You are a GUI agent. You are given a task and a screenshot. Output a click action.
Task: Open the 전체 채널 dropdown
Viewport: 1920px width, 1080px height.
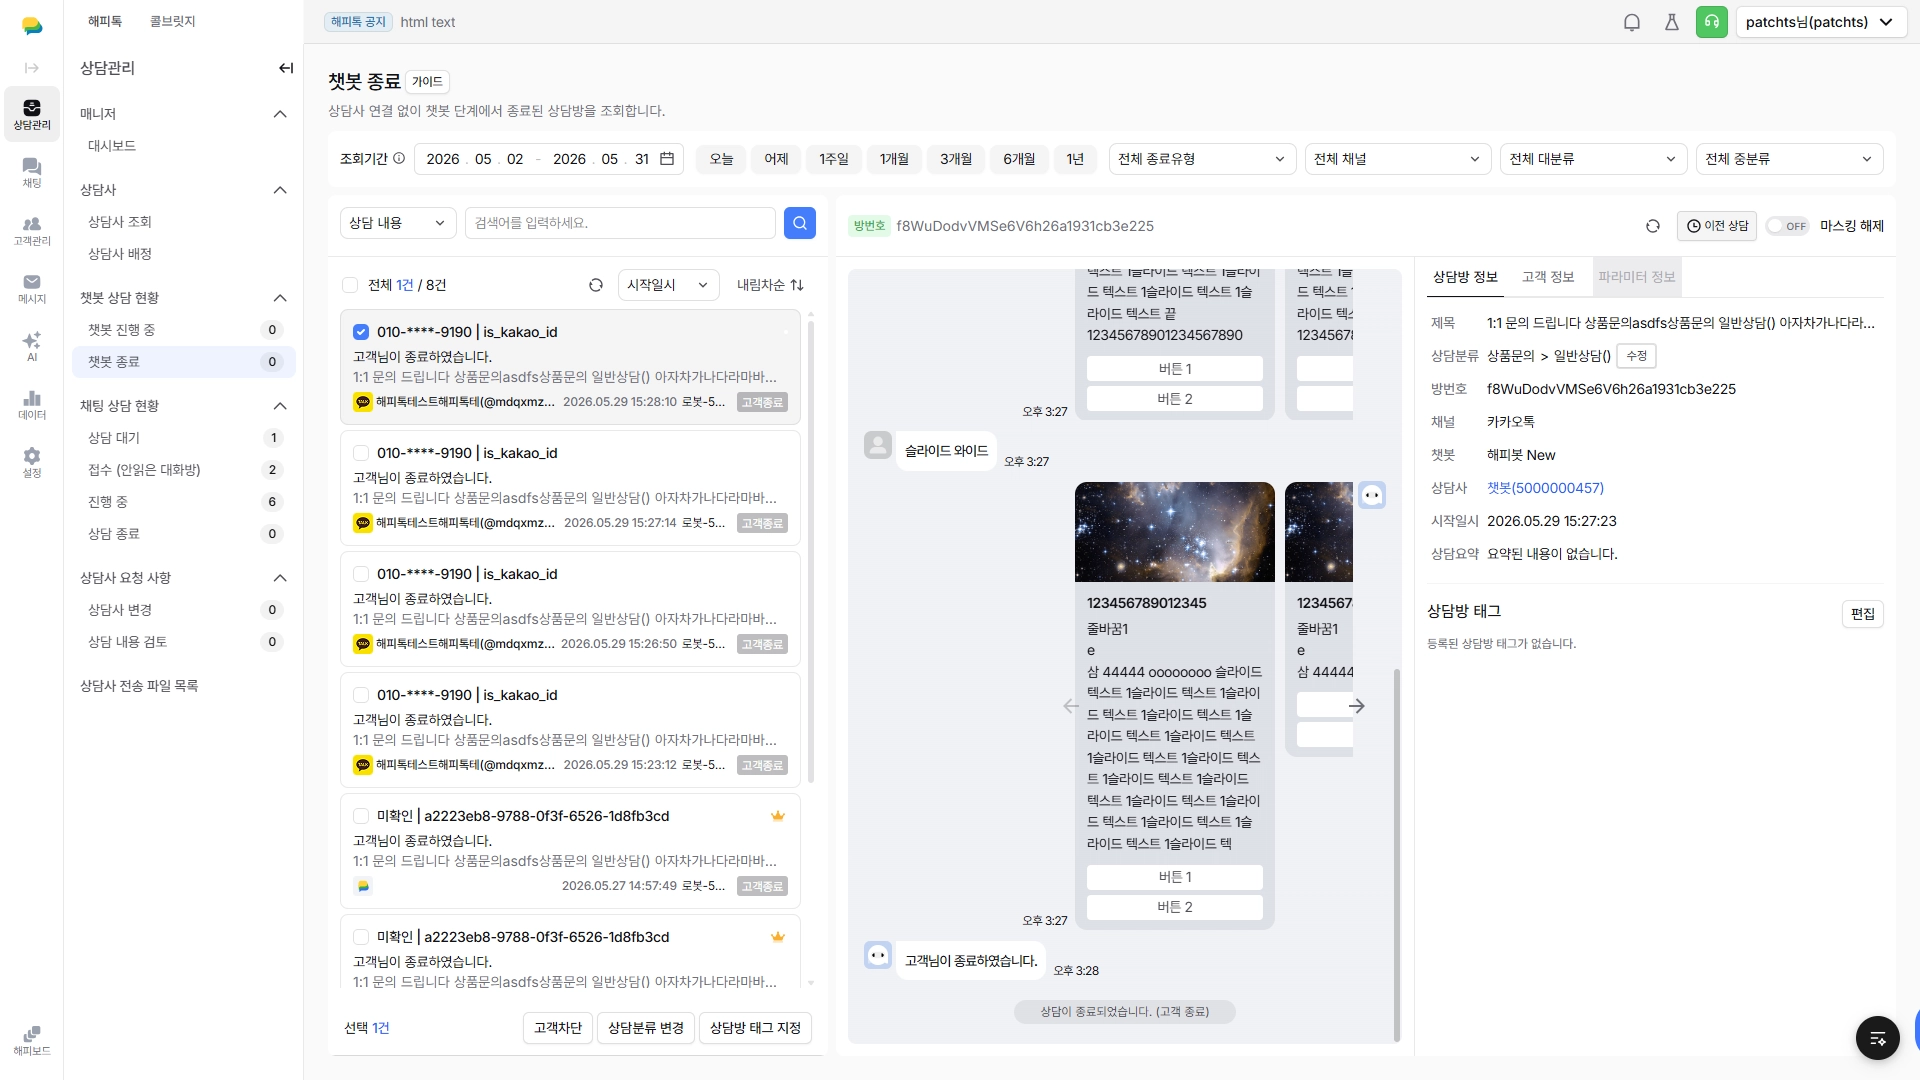click(1397, 159)
